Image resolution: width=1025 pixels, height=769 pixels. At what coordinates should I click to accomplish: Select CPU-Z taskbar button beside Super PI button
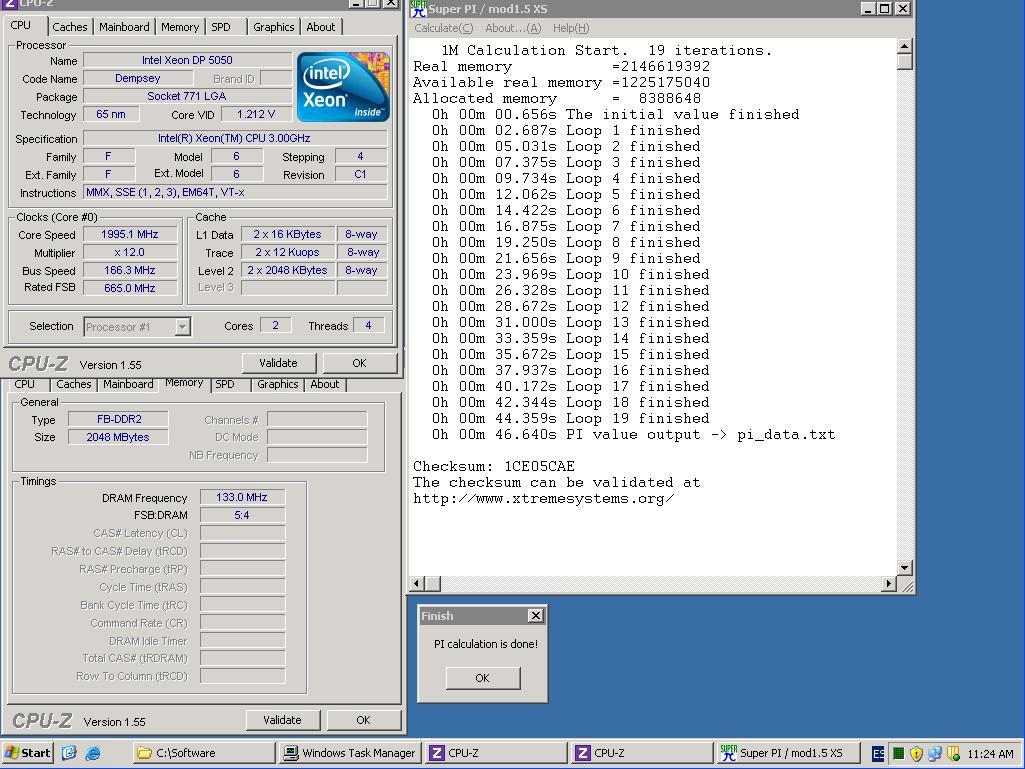pos(642,753)
